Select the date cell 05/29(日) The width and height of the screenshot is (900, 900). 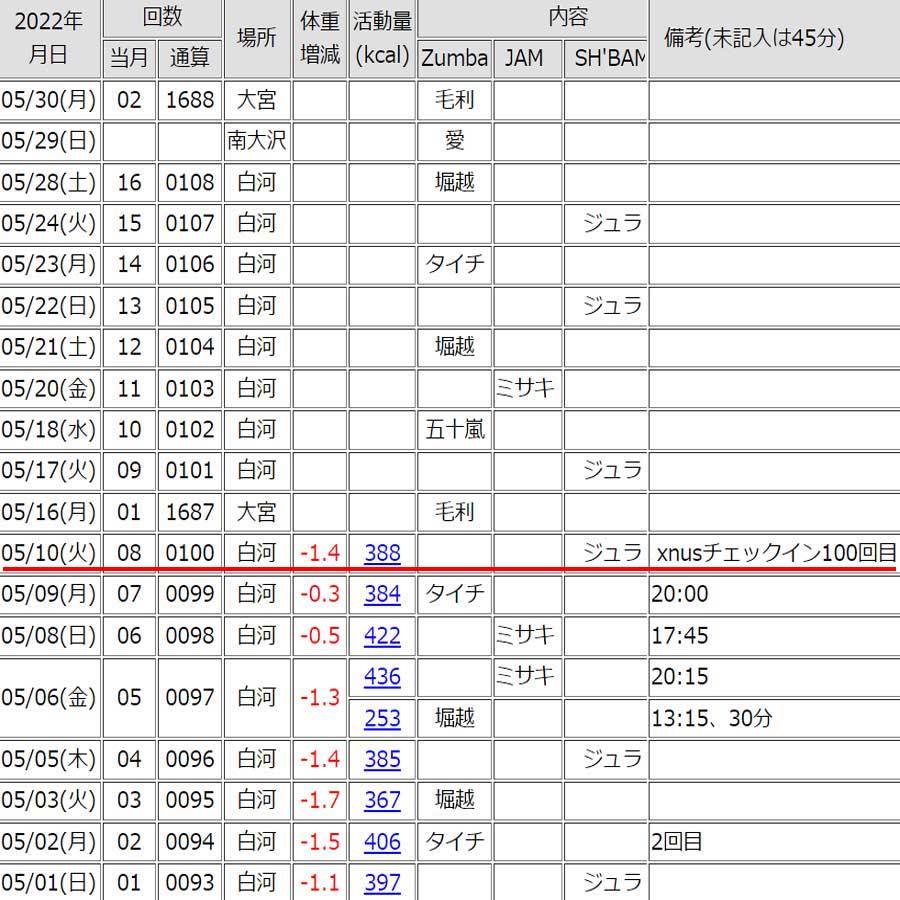pos(49,141)
